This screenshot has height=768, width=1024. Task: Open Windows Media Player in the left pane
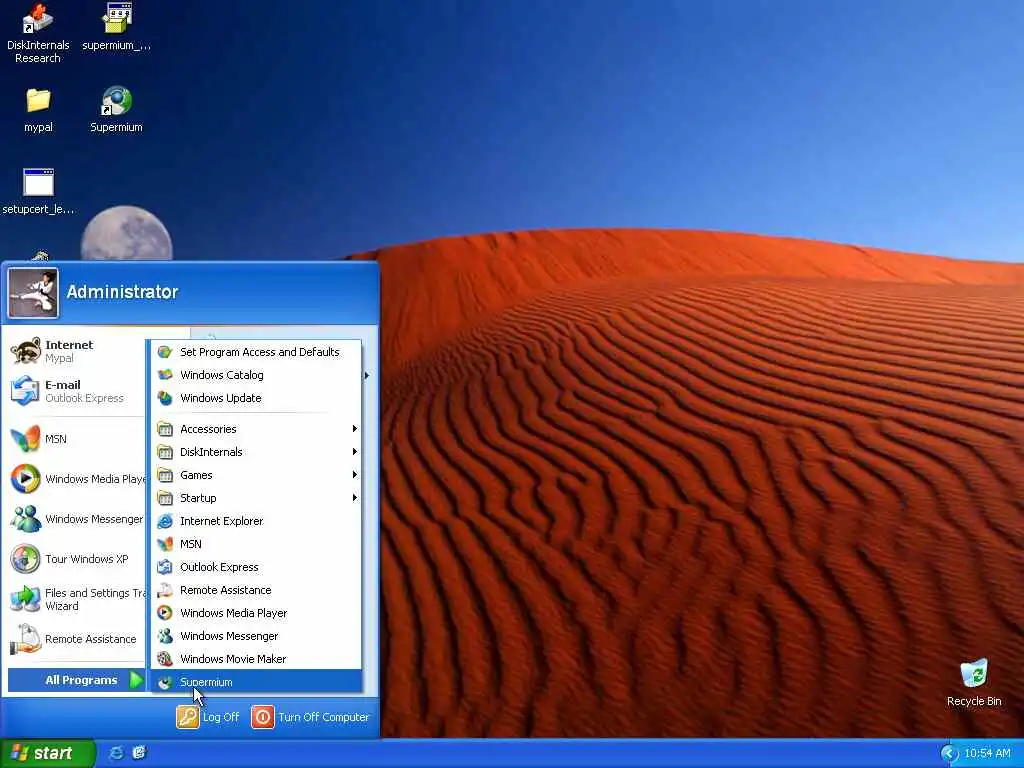tap(77, 479)
